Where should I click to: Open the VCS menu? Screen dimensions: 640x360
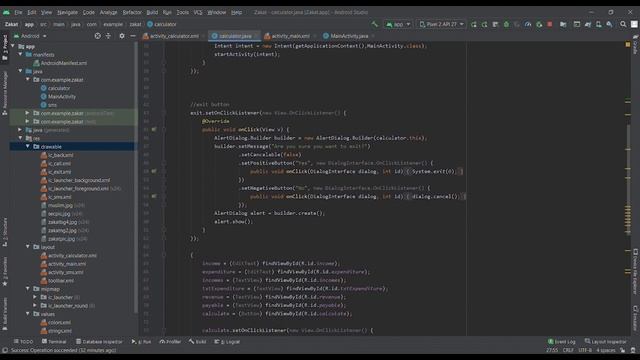pos(198,12)
